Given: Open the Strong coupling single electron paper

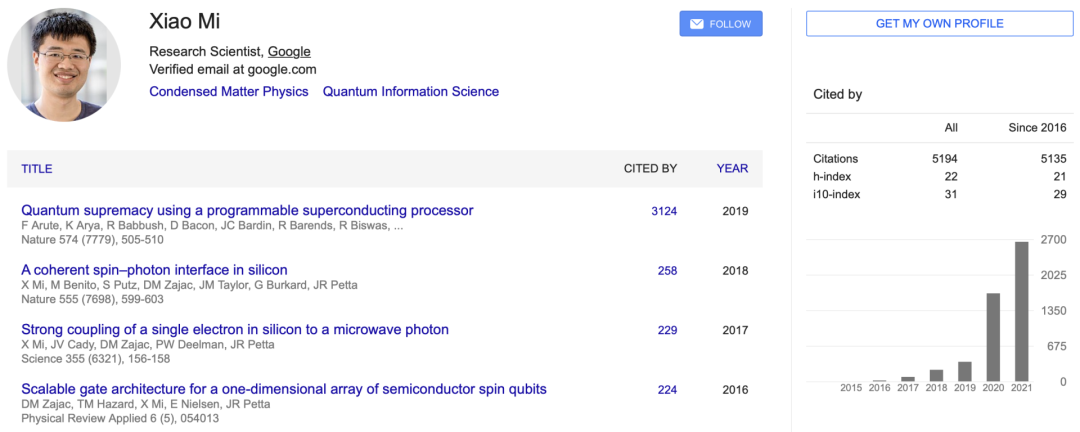Looking at the screenshot, I should coord(235,329).
